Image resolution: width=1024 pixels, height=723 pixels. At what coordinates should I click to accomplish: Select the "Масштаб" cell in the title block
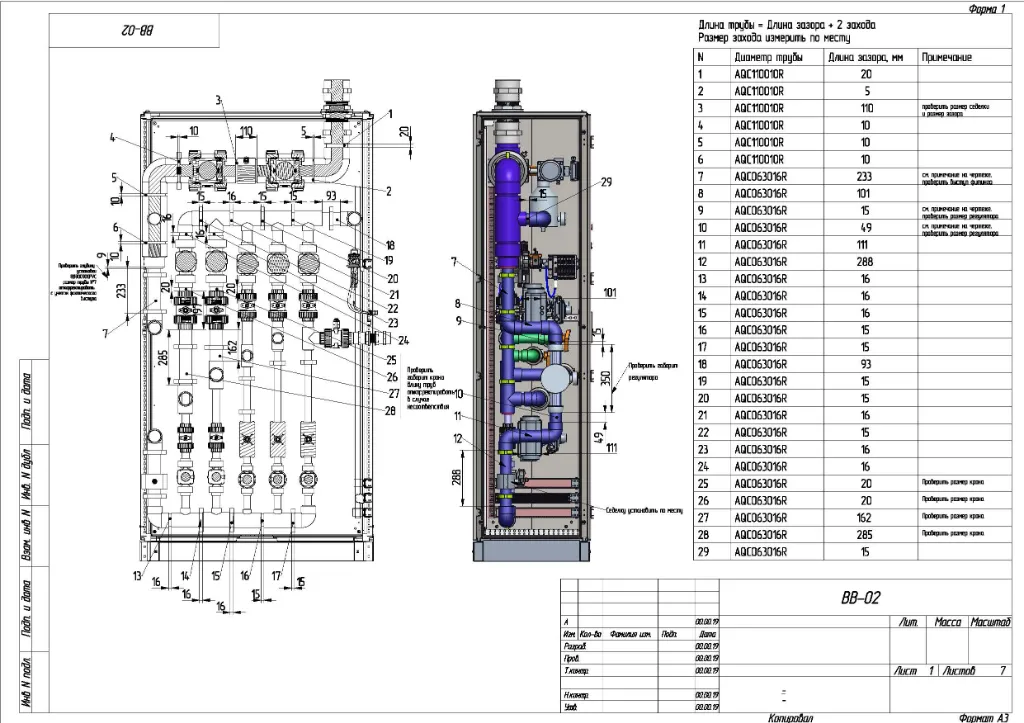991,623
